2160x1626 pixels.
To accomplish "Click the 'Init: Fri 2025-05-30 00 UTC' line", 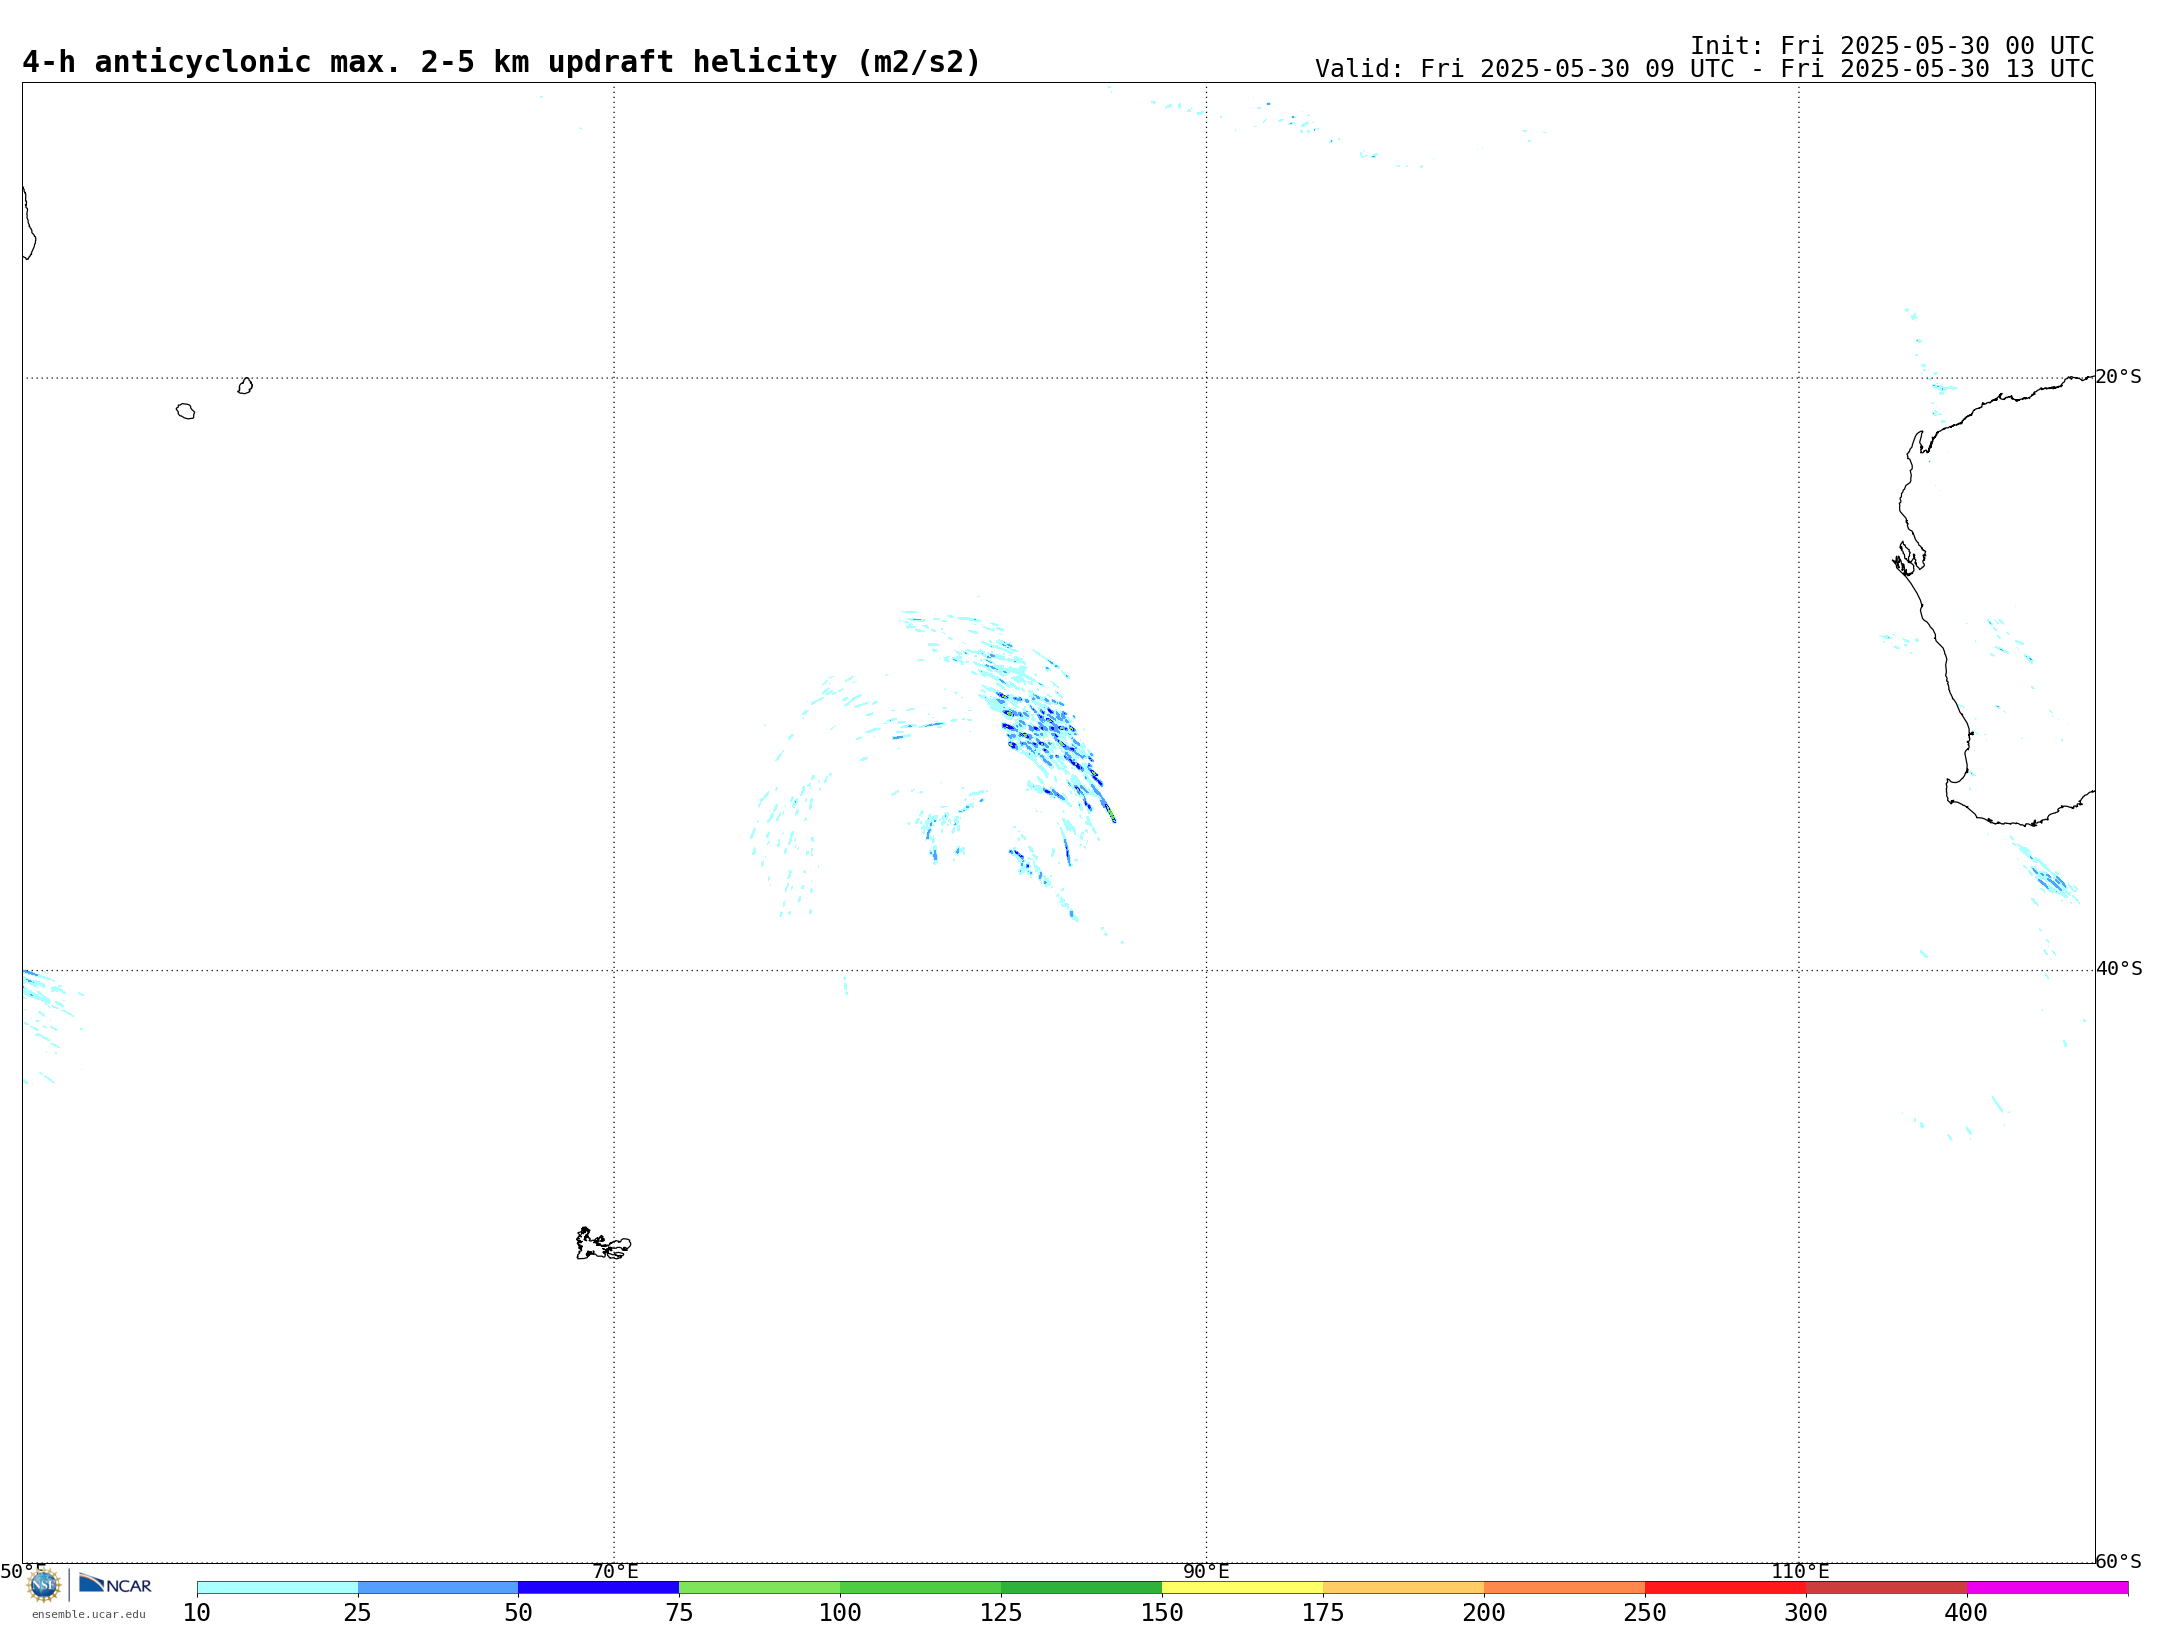I will (x=1892, y=46).
